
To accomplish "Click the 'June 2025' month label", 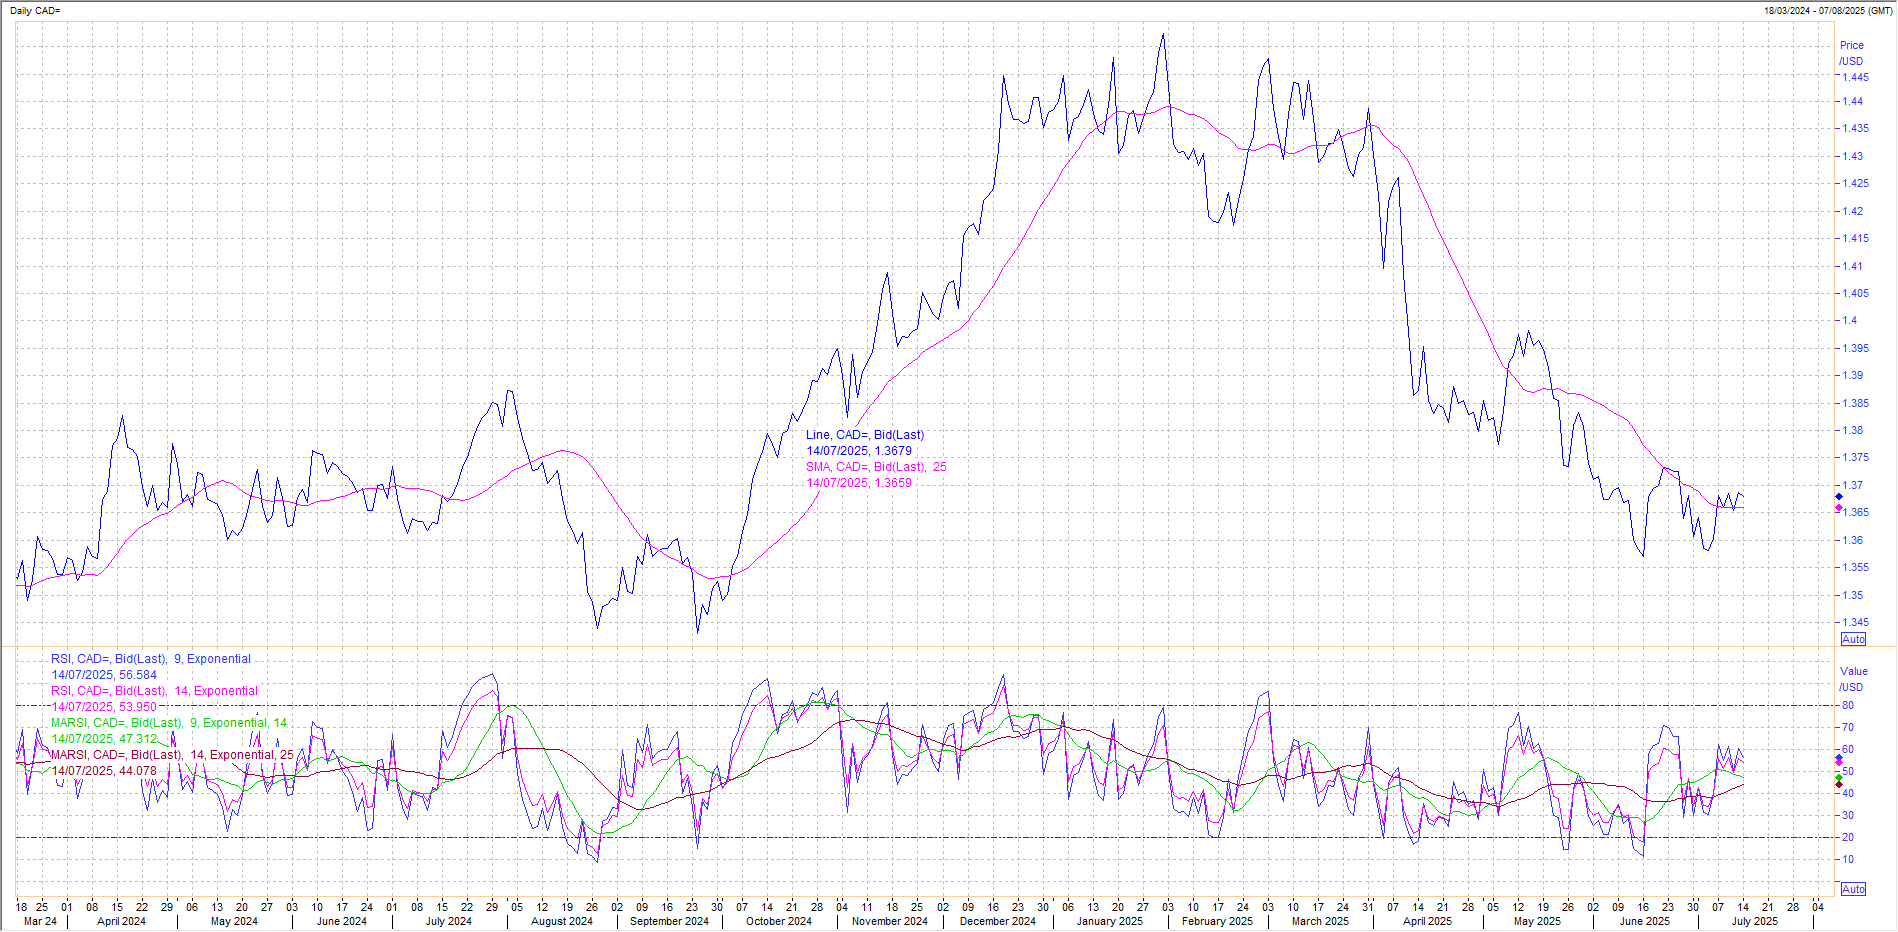I will tap(1645, 921).
